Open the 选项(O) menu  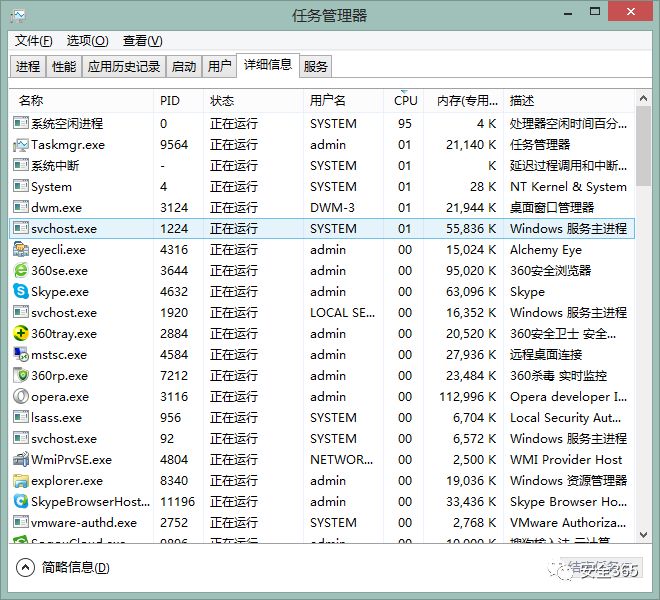tap(88, 41)
